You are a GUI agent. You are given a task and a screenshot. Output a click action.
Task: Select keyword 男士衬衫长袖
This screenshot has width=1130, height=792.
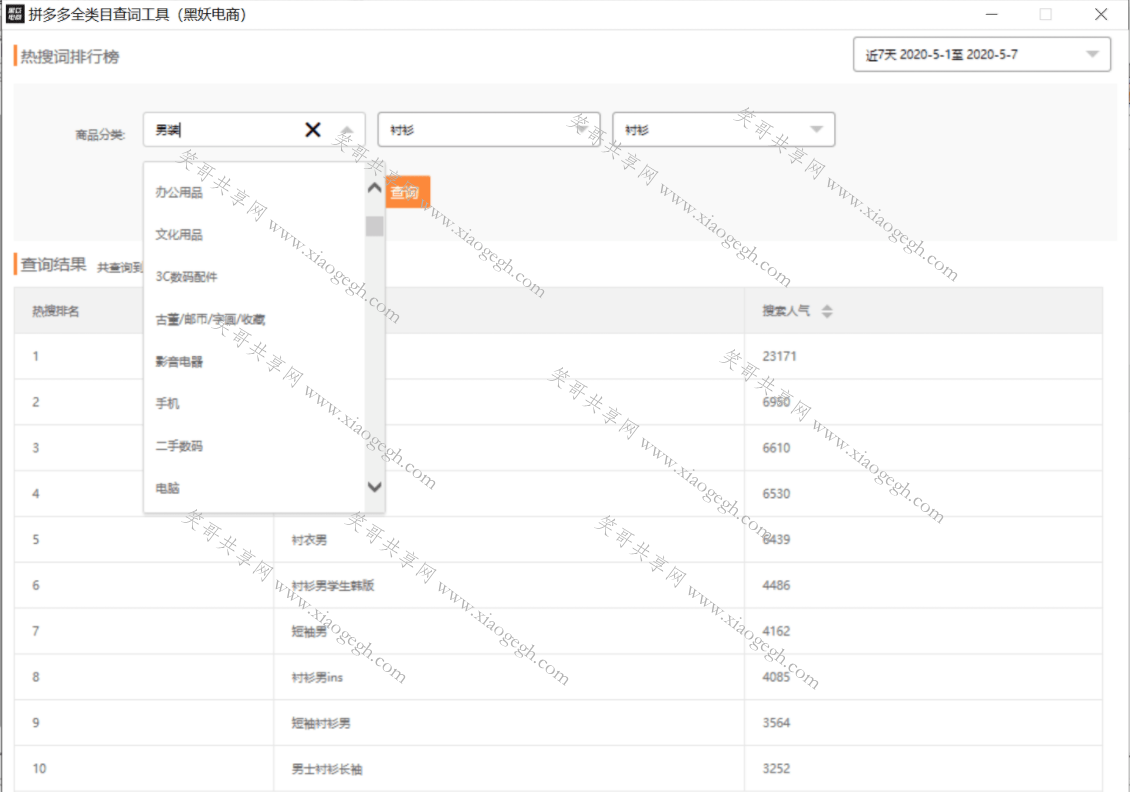coord(327,769)
